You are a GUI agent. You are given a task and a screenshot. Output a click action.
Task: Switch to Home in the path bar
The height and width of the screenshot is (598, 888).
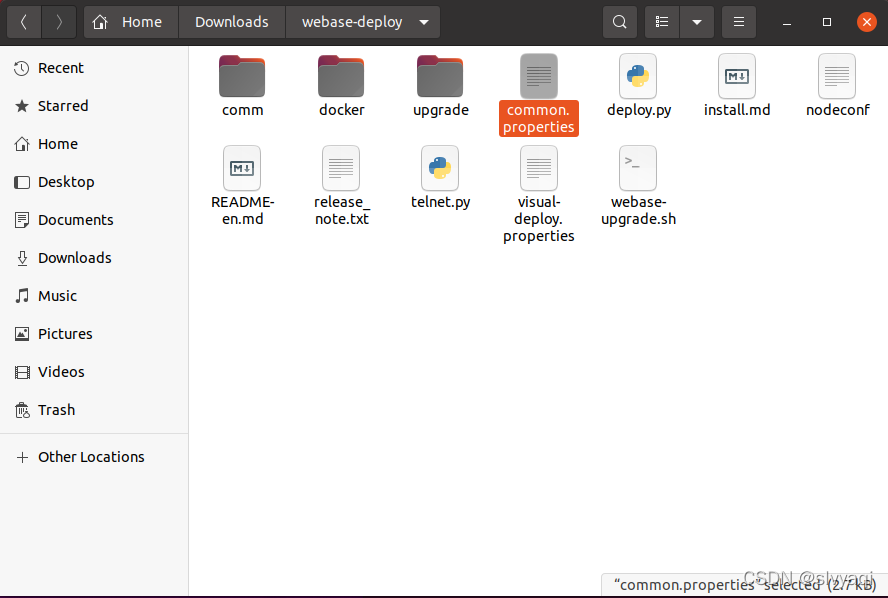tap(130, 21)
